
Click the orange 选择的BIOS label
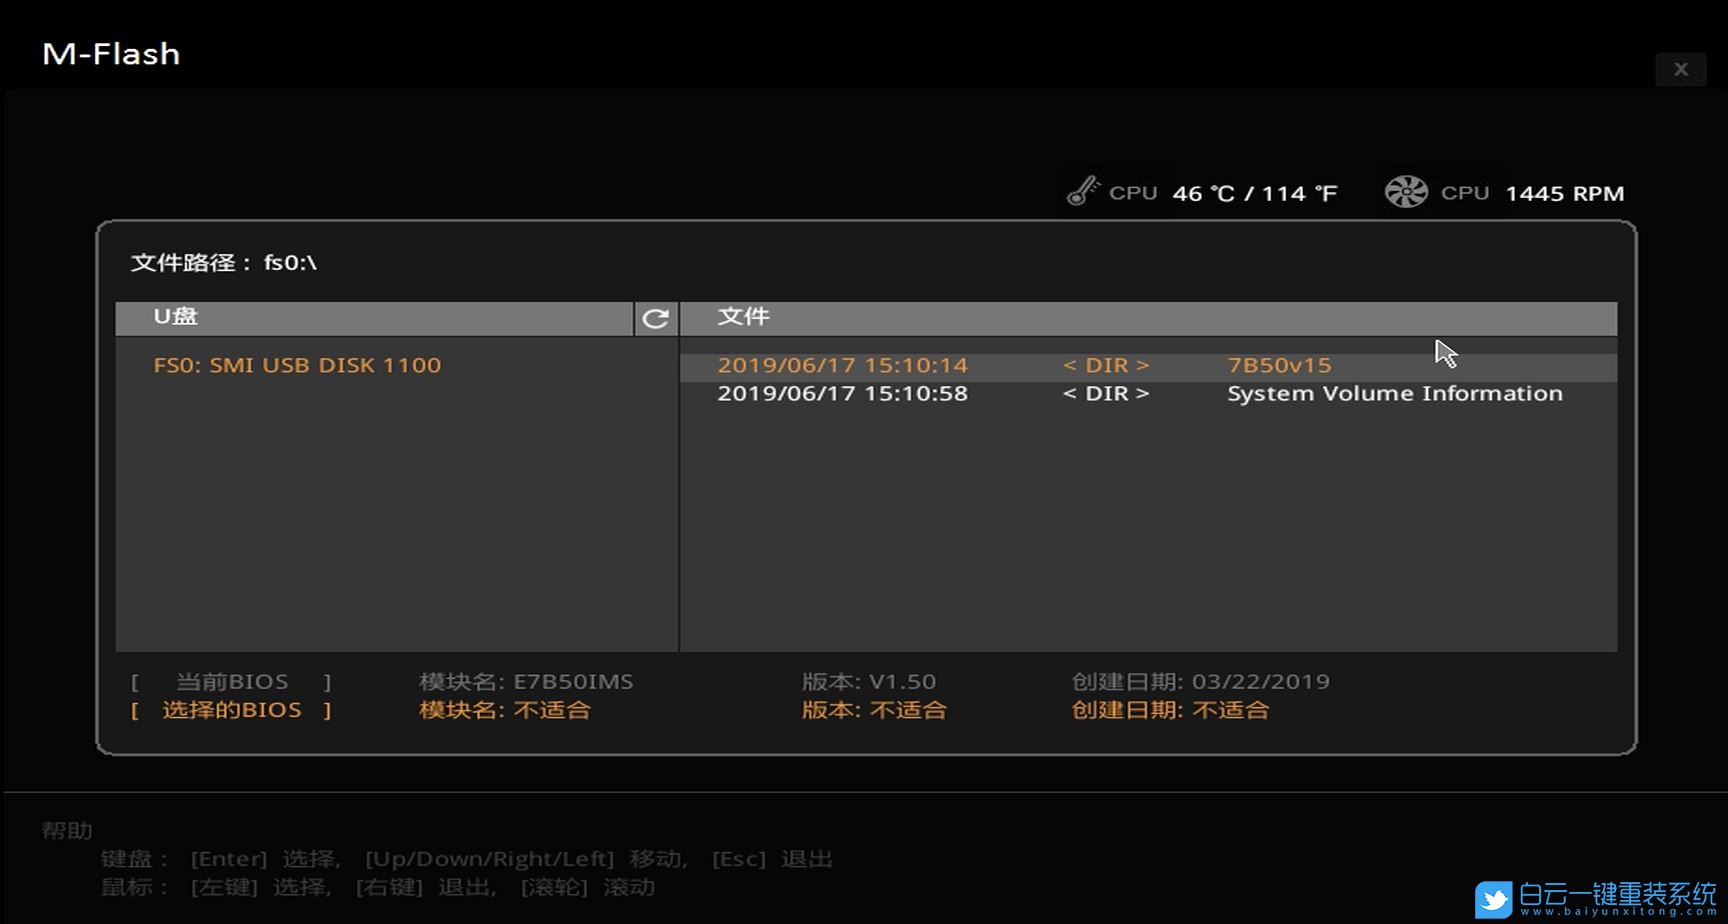232,710
